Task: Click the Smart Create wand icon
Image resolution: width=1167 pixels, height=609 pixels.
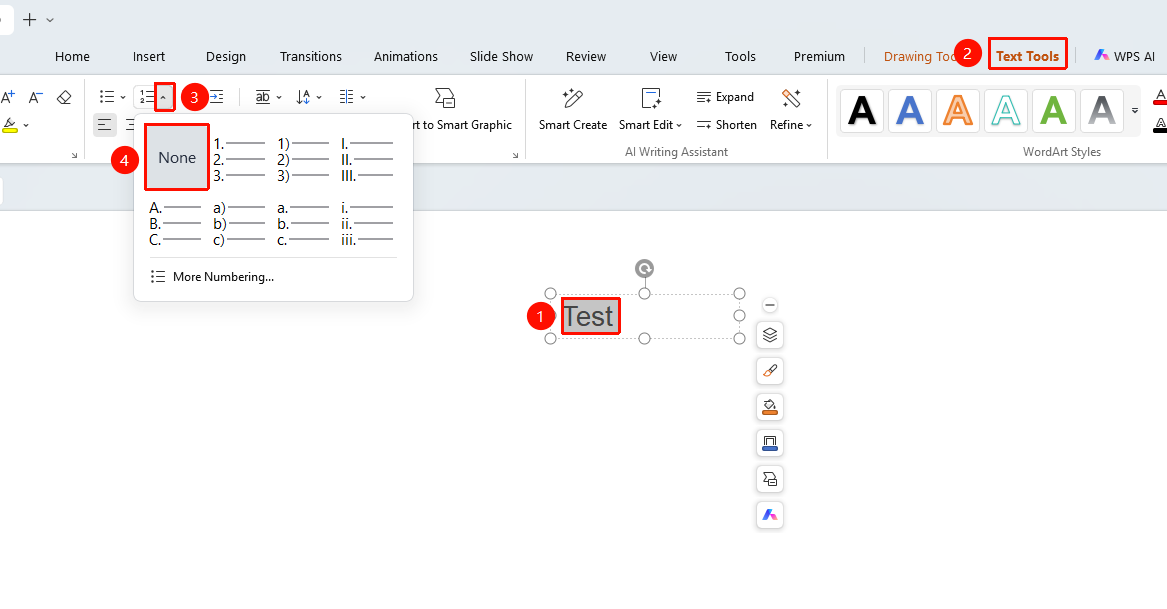Action: [x=572, y=98]
